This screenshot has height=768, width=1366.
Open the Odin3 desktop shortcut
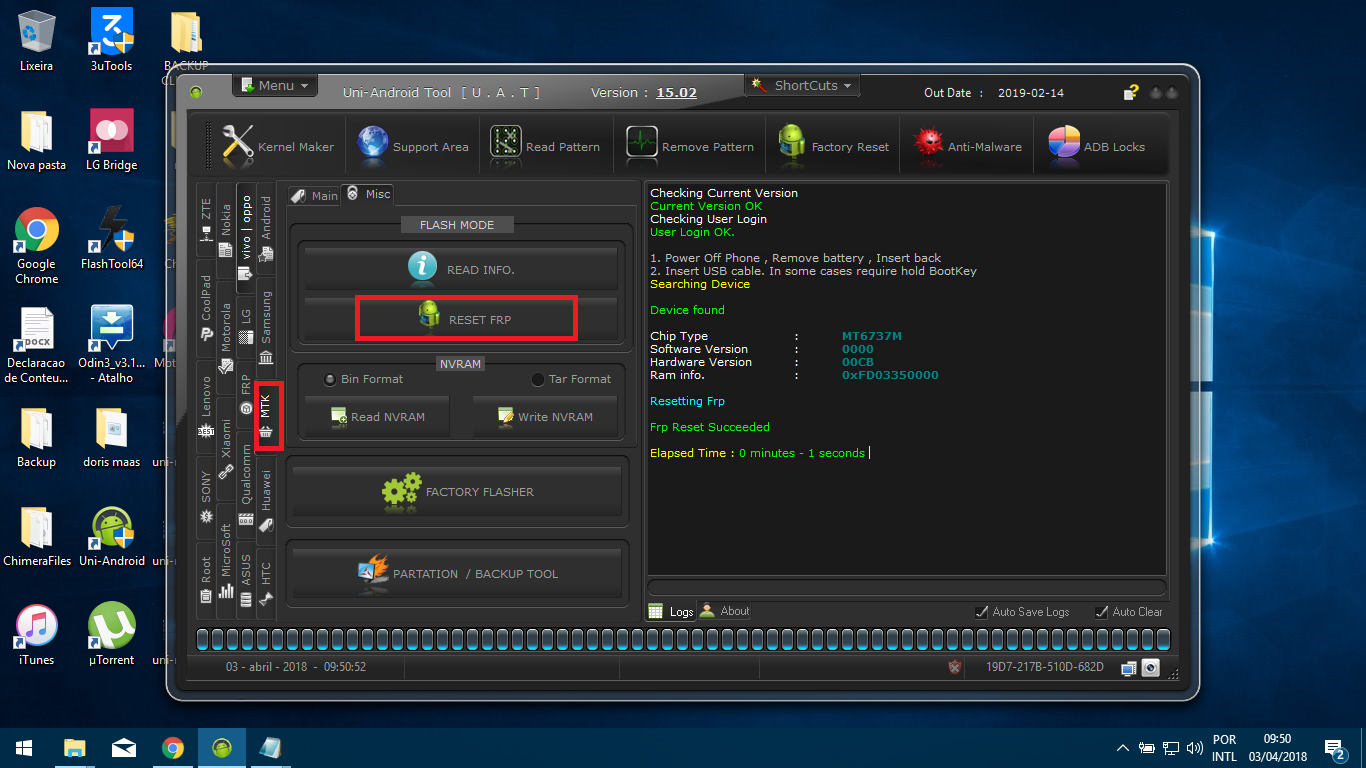click(x=112, y=344)
